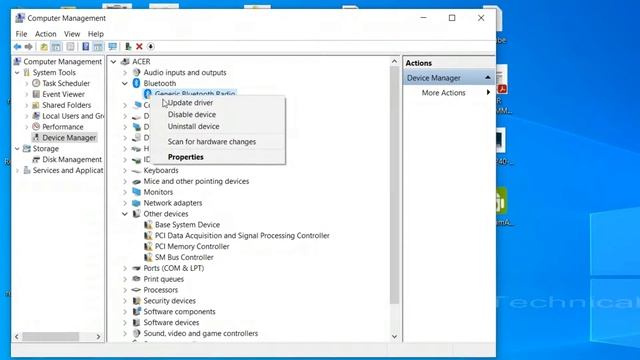The height and width of the screenshot is (360, 640).
Task: Choose Properties from the context menu
Action: pos(218,157)
